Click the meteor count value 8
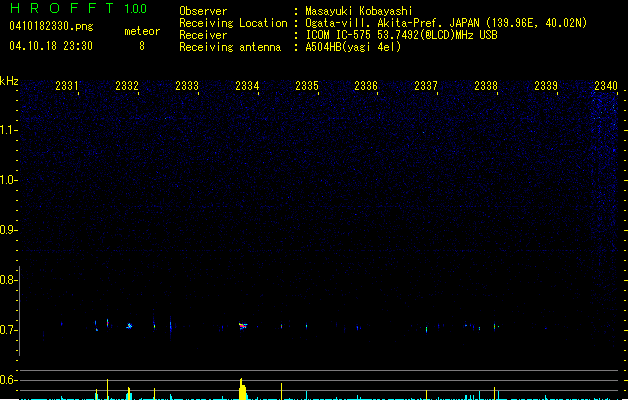629x400 pixels. (x=142, y=46)
